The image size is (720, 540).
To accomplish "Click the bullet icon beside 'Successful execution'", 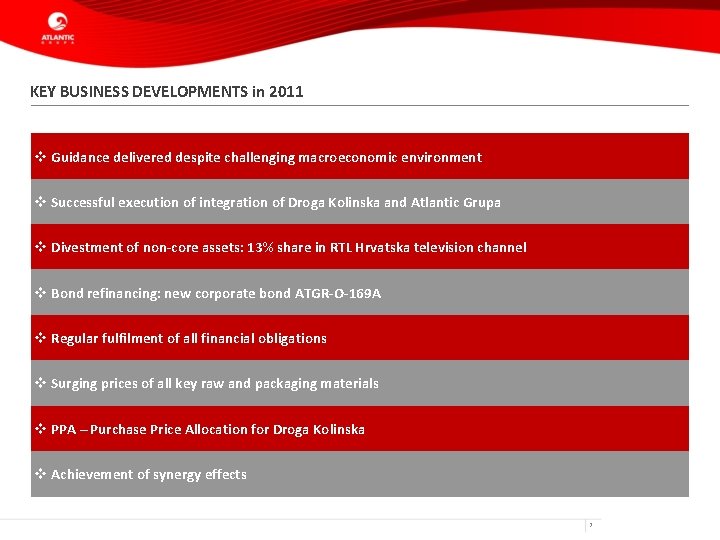I will 40,202.
